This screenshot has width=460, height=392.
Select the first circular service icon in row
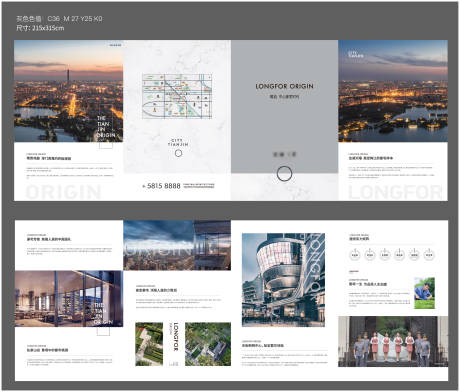coord(355,255)
